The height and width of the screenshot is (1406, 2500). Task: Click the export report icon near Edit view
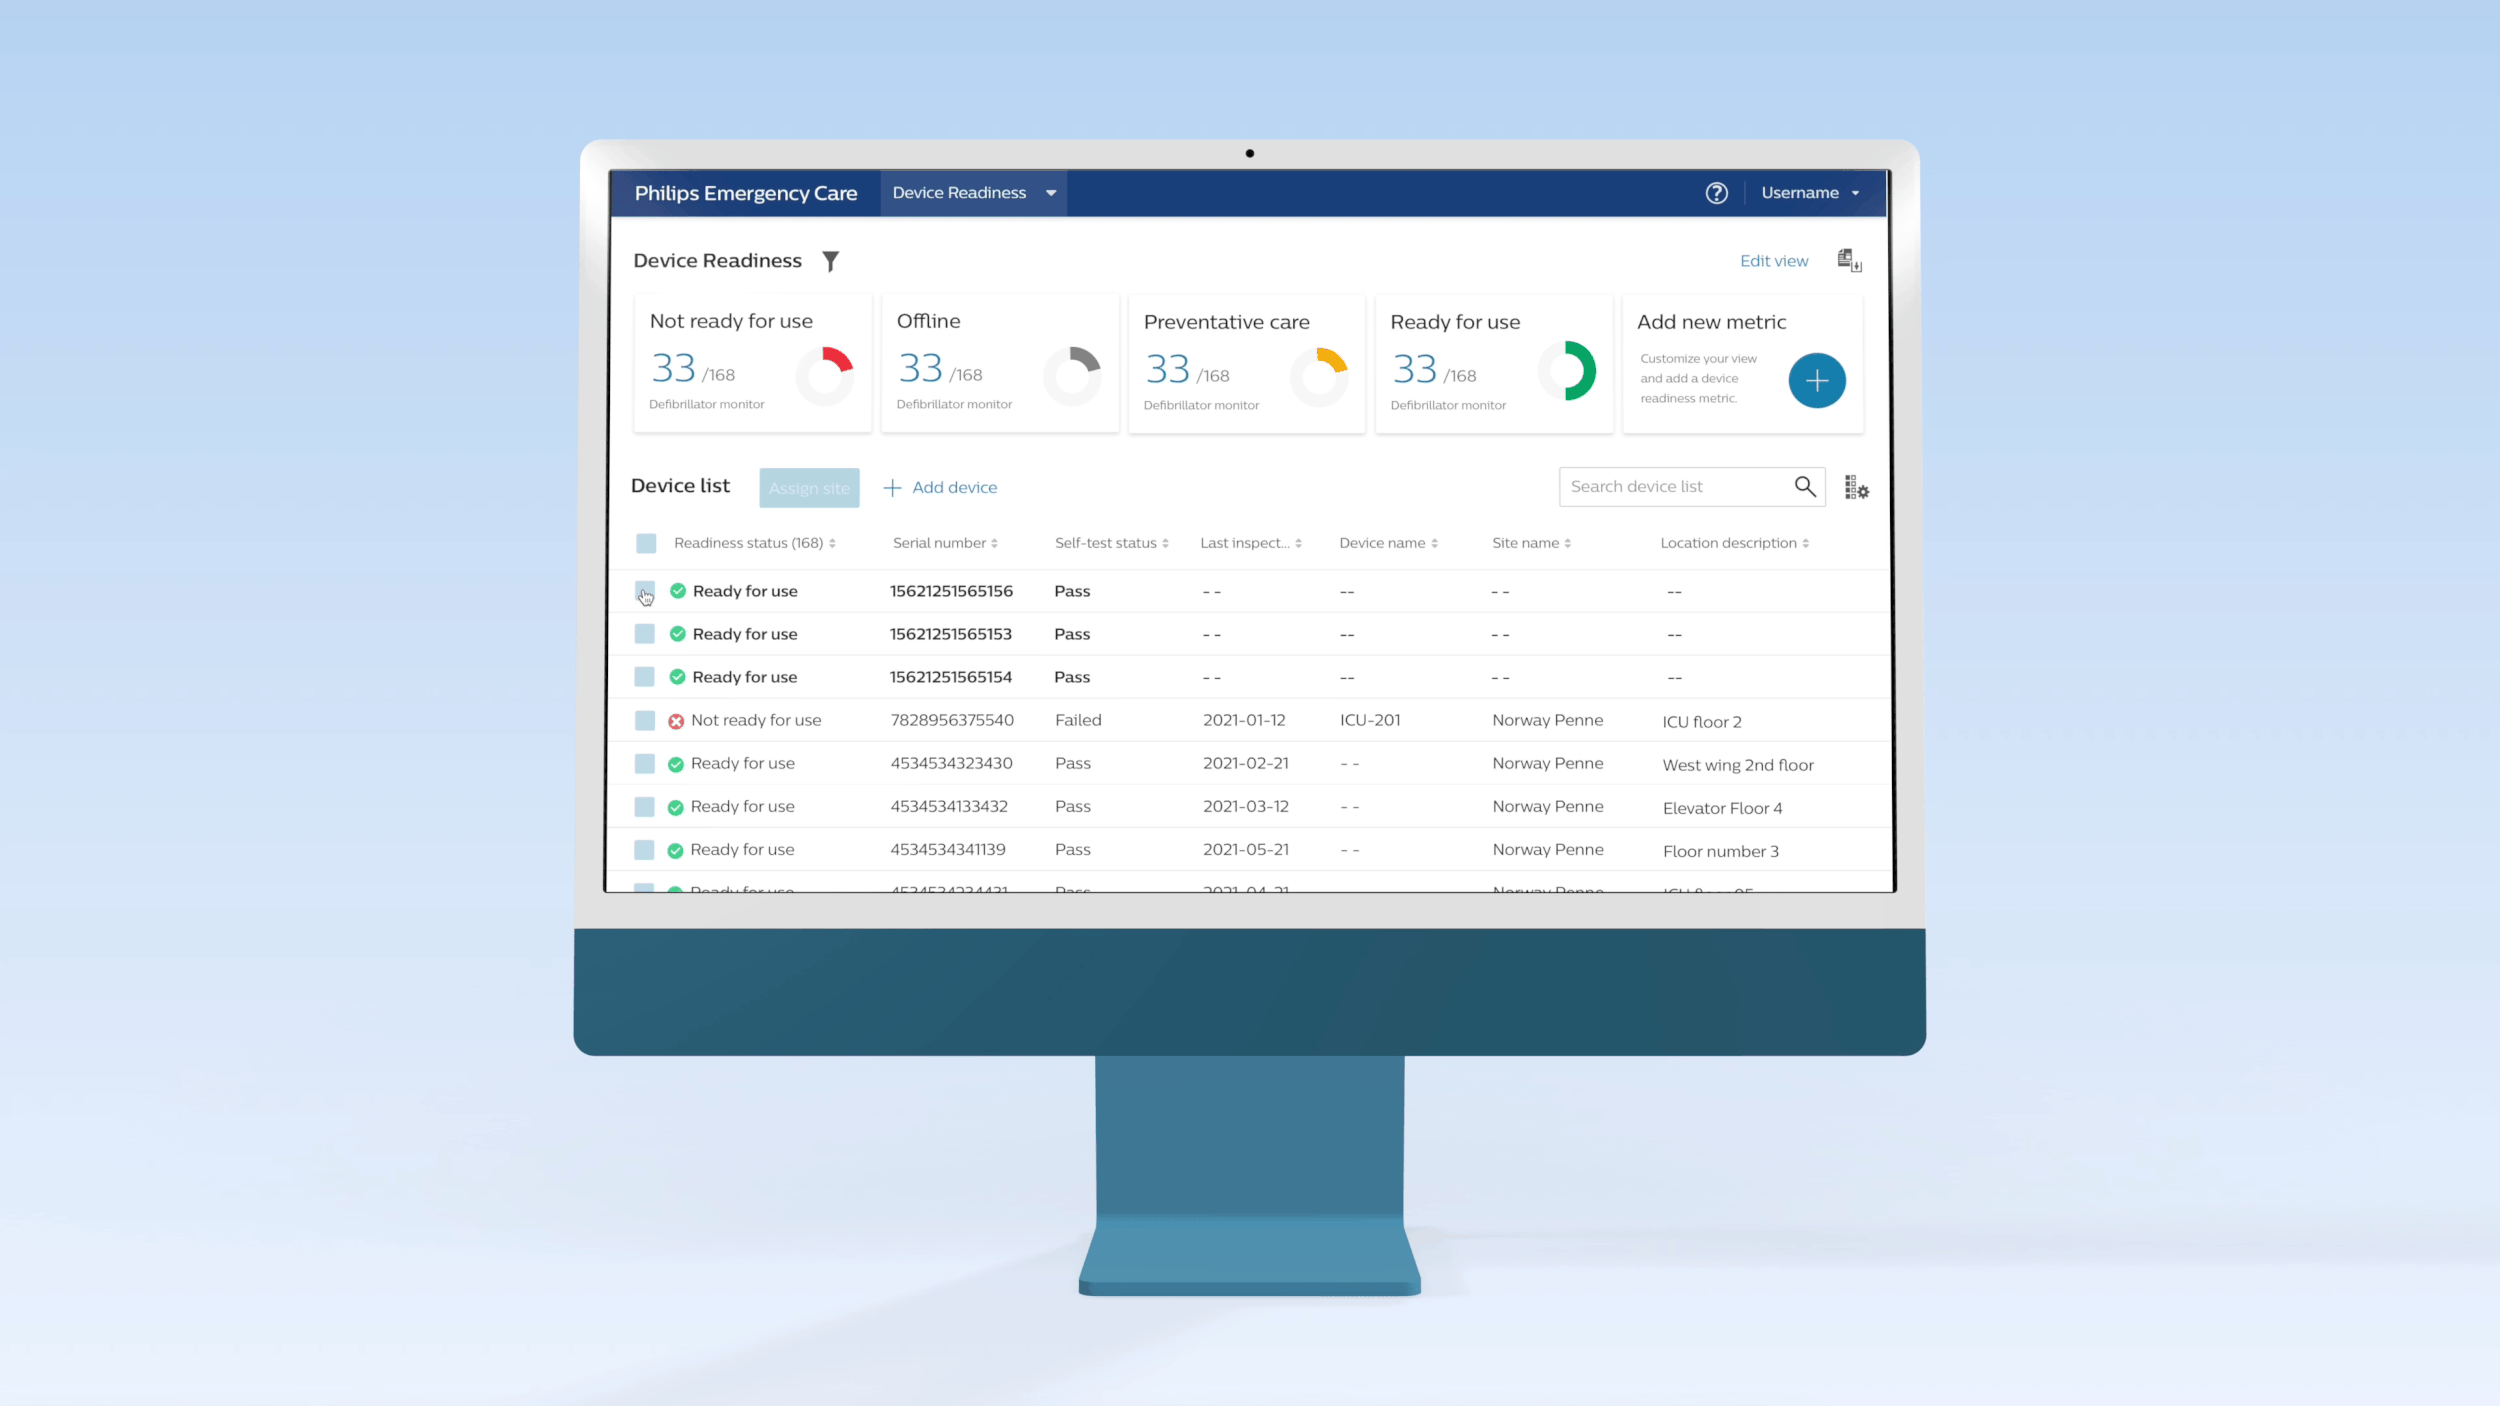1849,261
